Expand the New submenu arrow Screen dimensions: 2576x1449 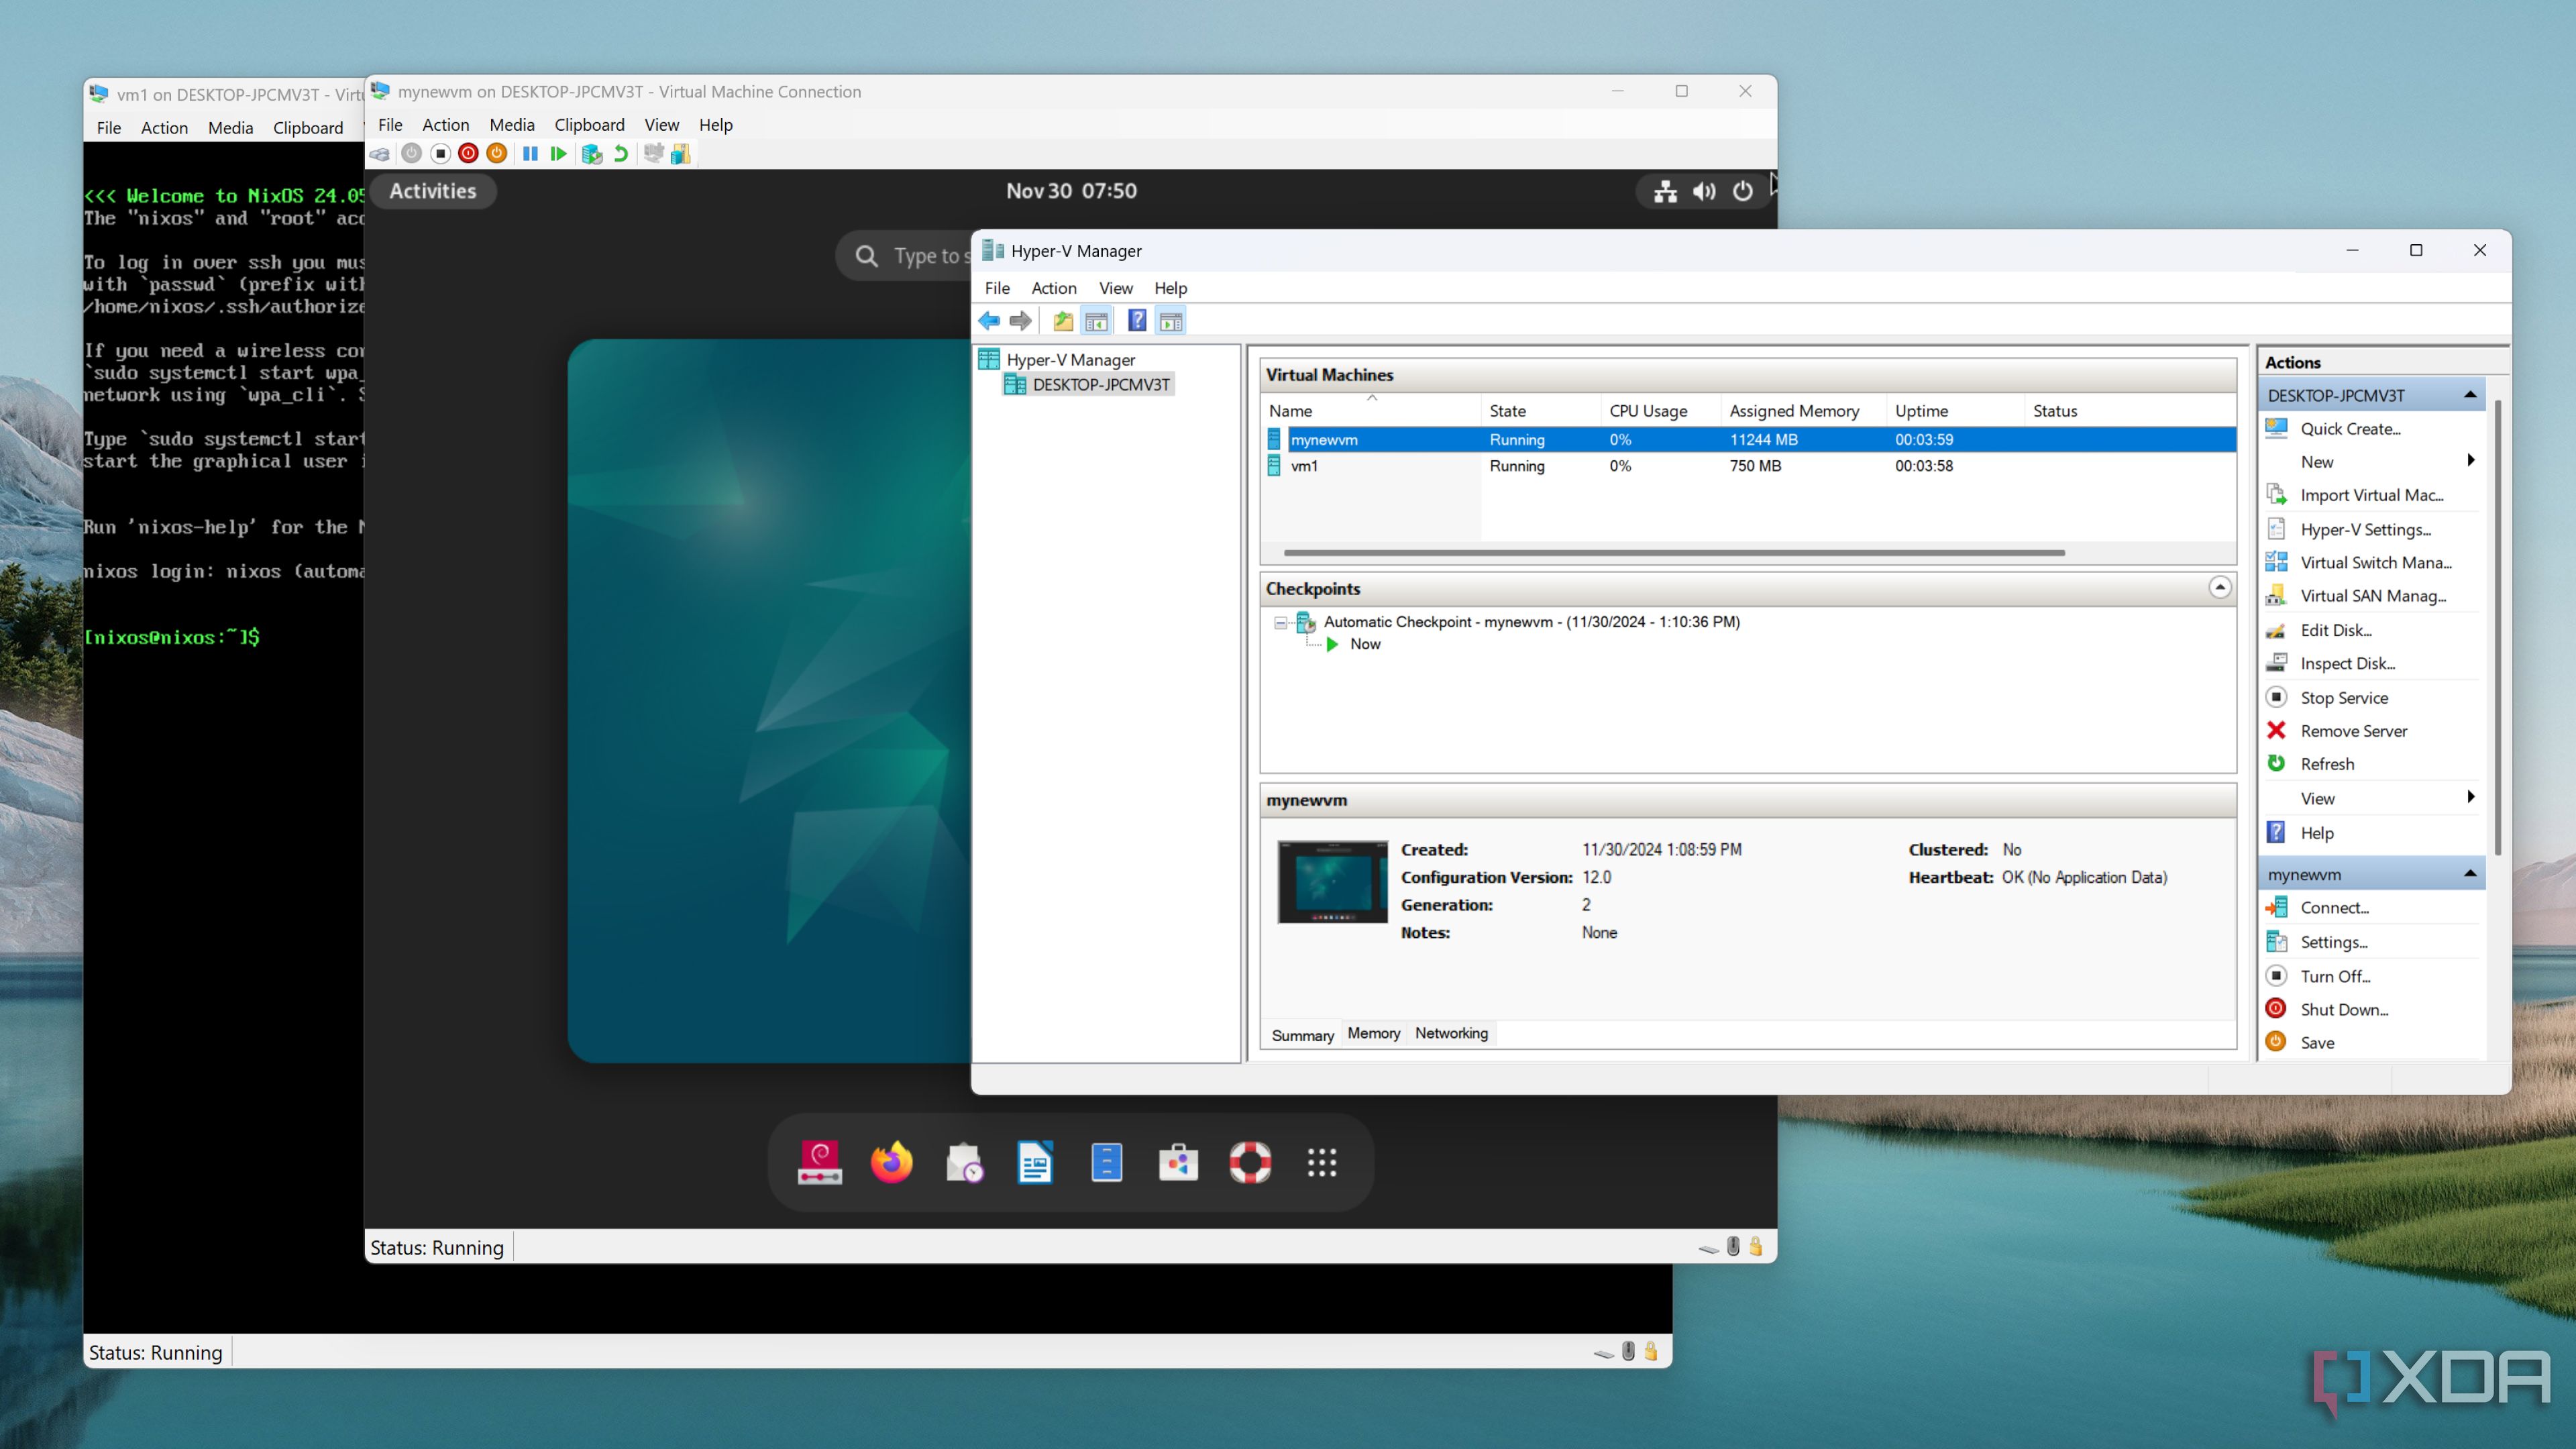click(x=2470, y=461)
